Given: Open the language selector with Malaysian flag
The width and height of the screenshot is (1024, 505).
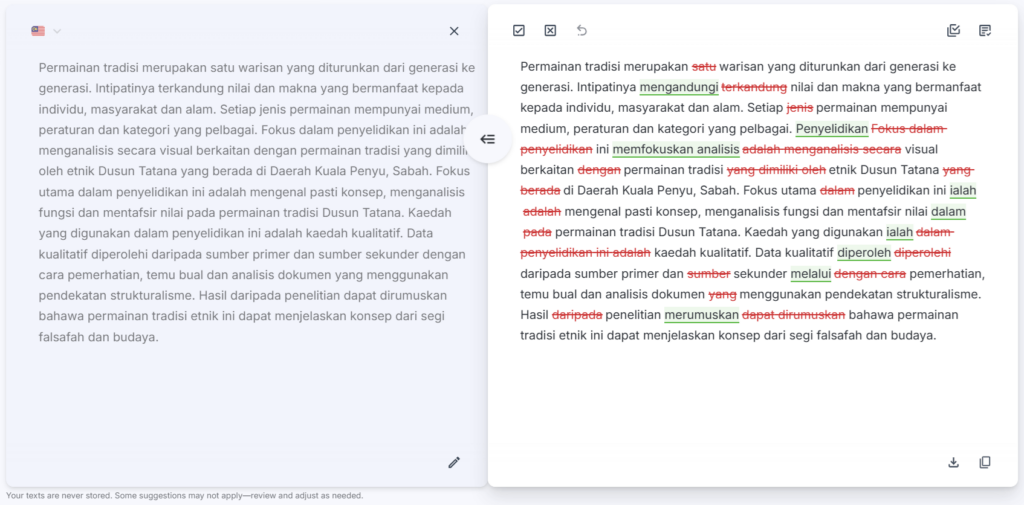Looking at the screenshot, I should pyautogui.click(x=38, y=31).
